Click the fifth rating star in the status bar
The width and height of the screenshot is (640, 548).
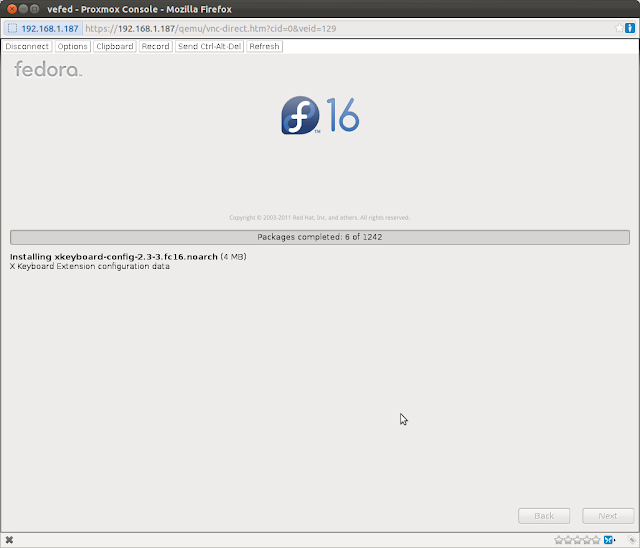596,540
